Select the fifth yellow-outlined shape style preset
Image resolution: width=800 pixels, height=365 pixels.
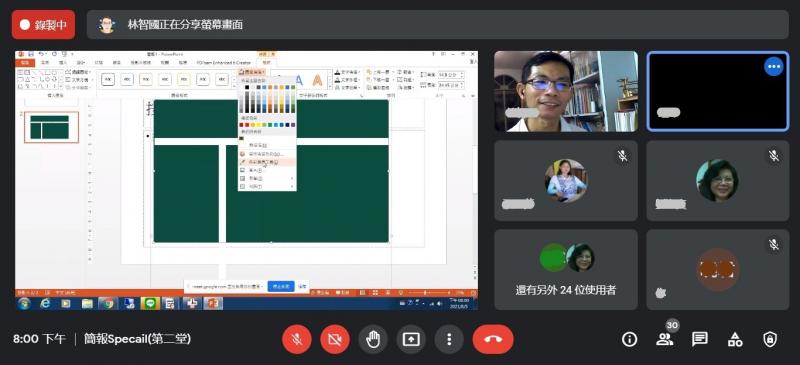pyautogui.click(x=184, y=80)
